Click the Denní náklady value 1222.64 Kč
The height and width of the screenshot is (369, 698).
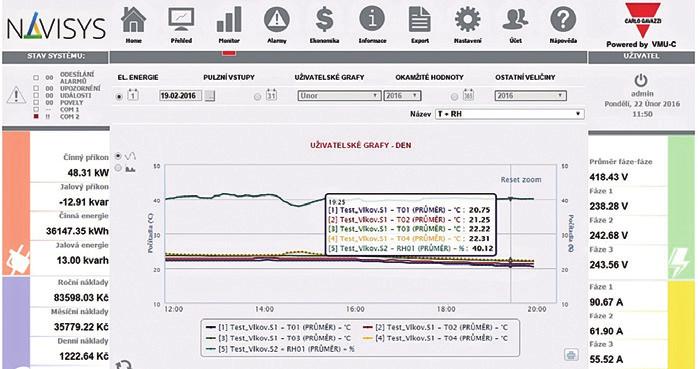(x=84, y=357)
